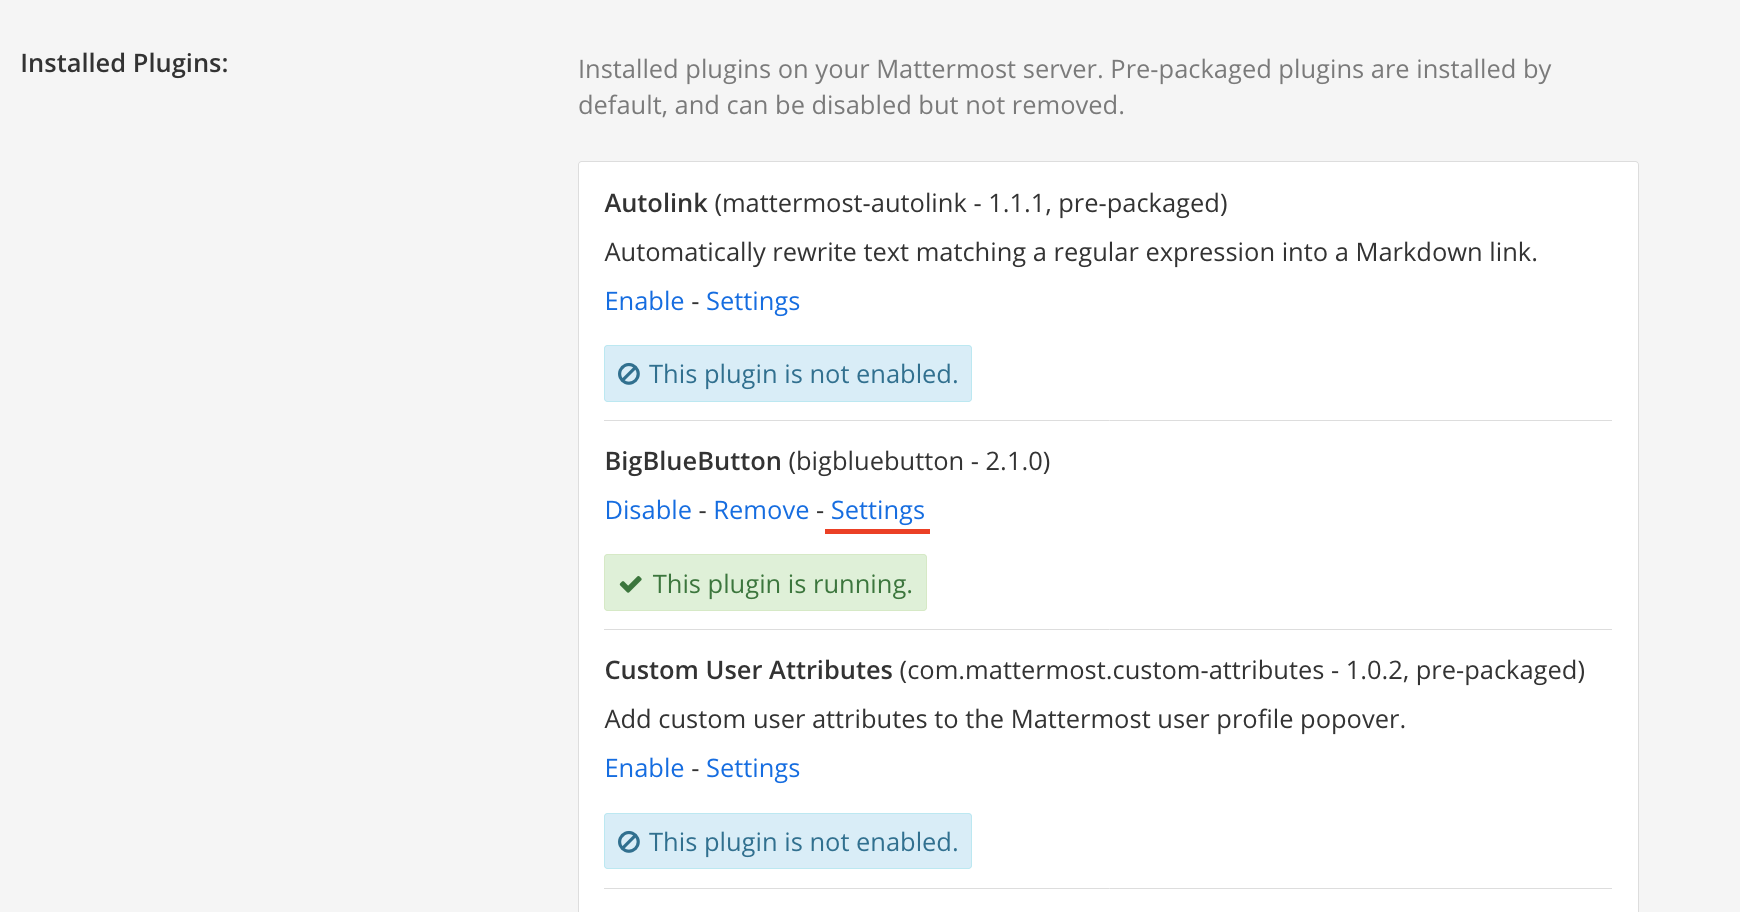Remove the BigBlueButton plugin
The height and width of the screenshot is (912, 1740).
click(761, 510)
